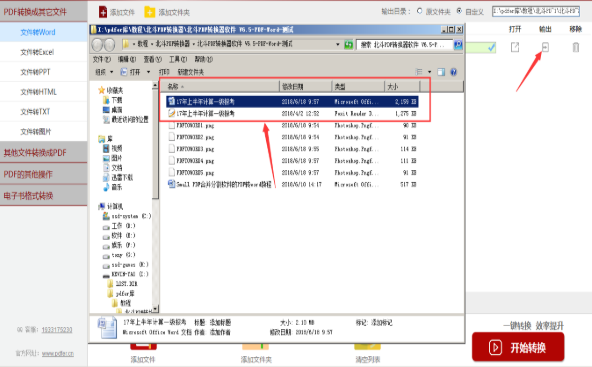This screenshot has width=592, height=367.
Task: Select the Foxit Reader PDF file row
Action: coord(292,113)
